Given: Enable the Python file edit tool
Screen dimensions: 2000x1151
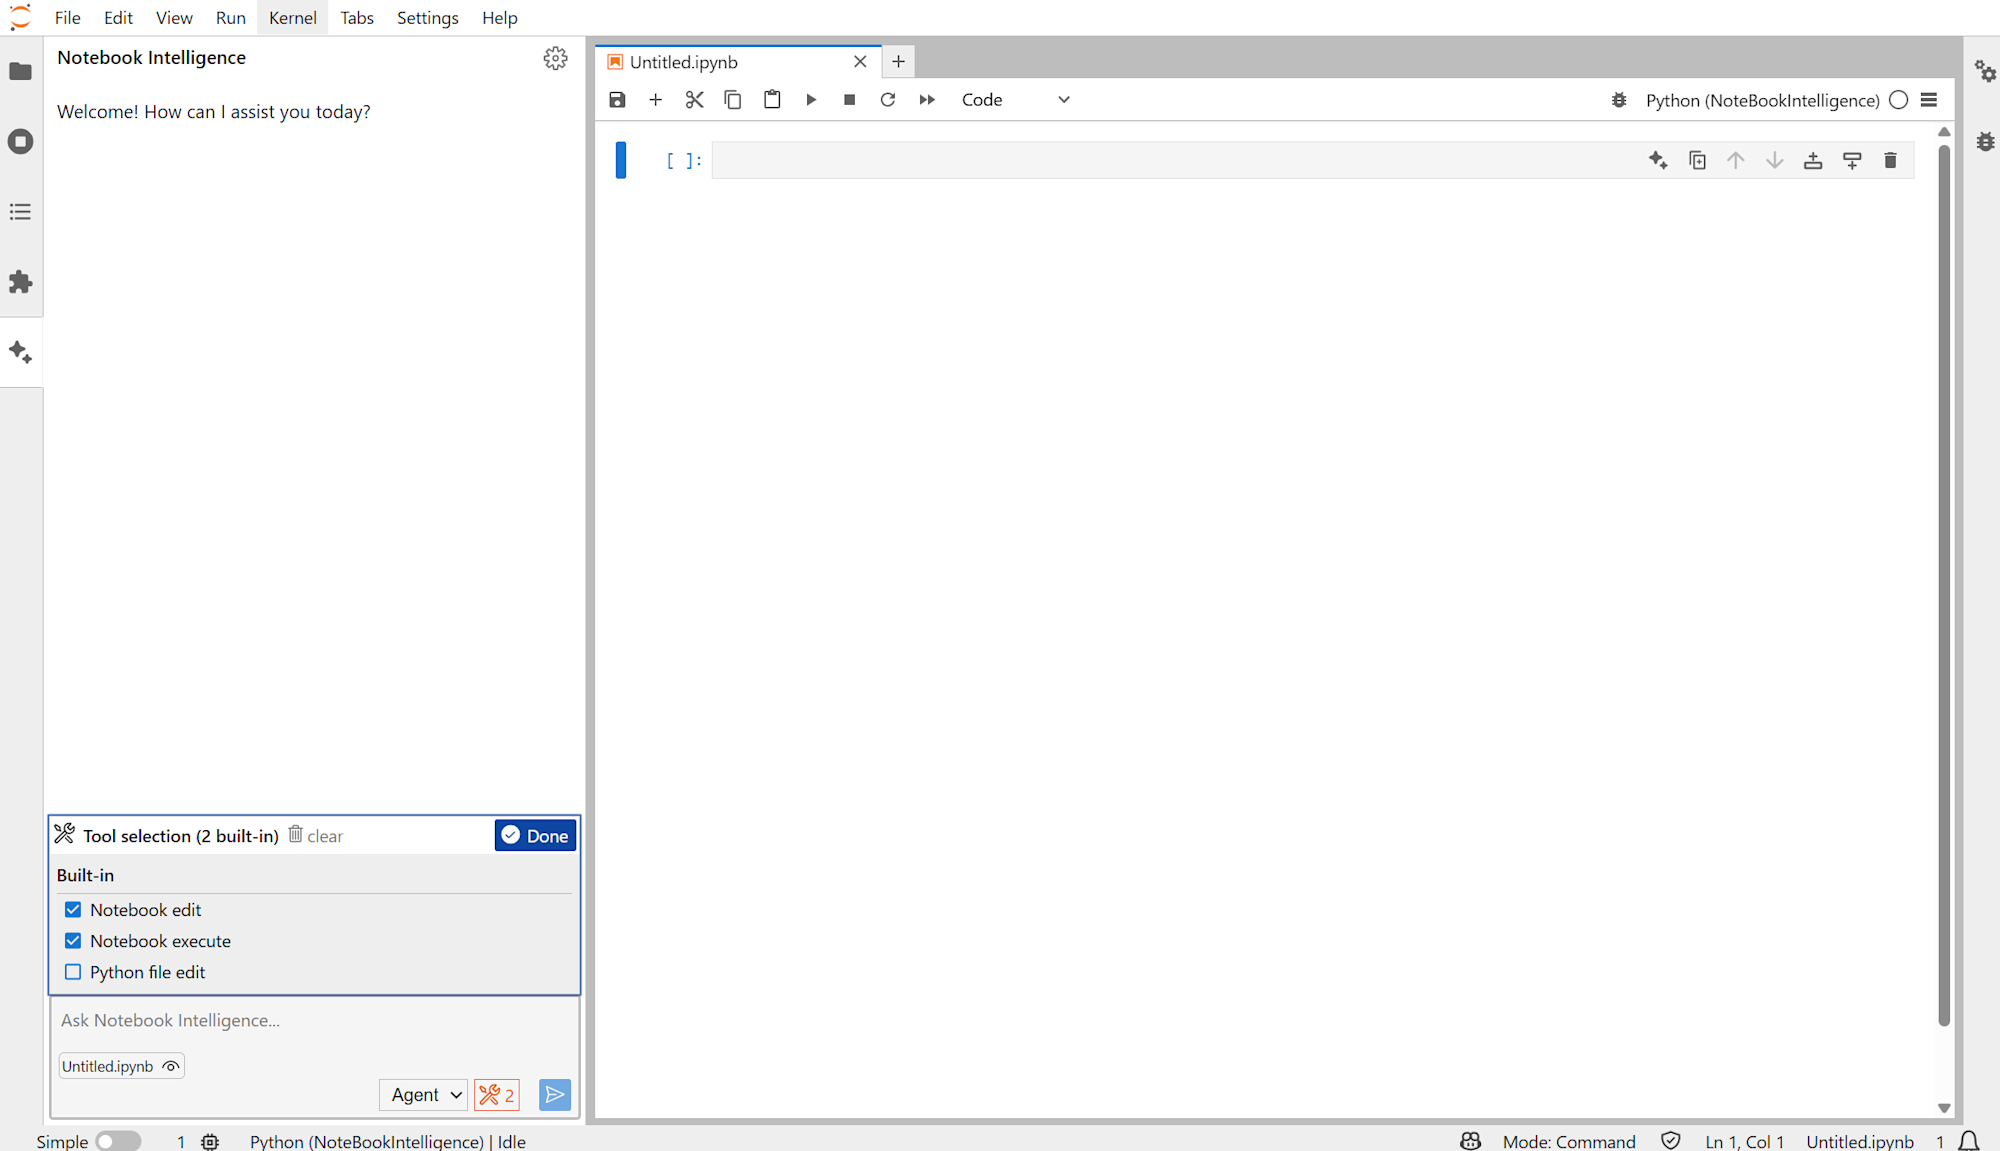Looking at the screenshot, I should pos(73,972).
